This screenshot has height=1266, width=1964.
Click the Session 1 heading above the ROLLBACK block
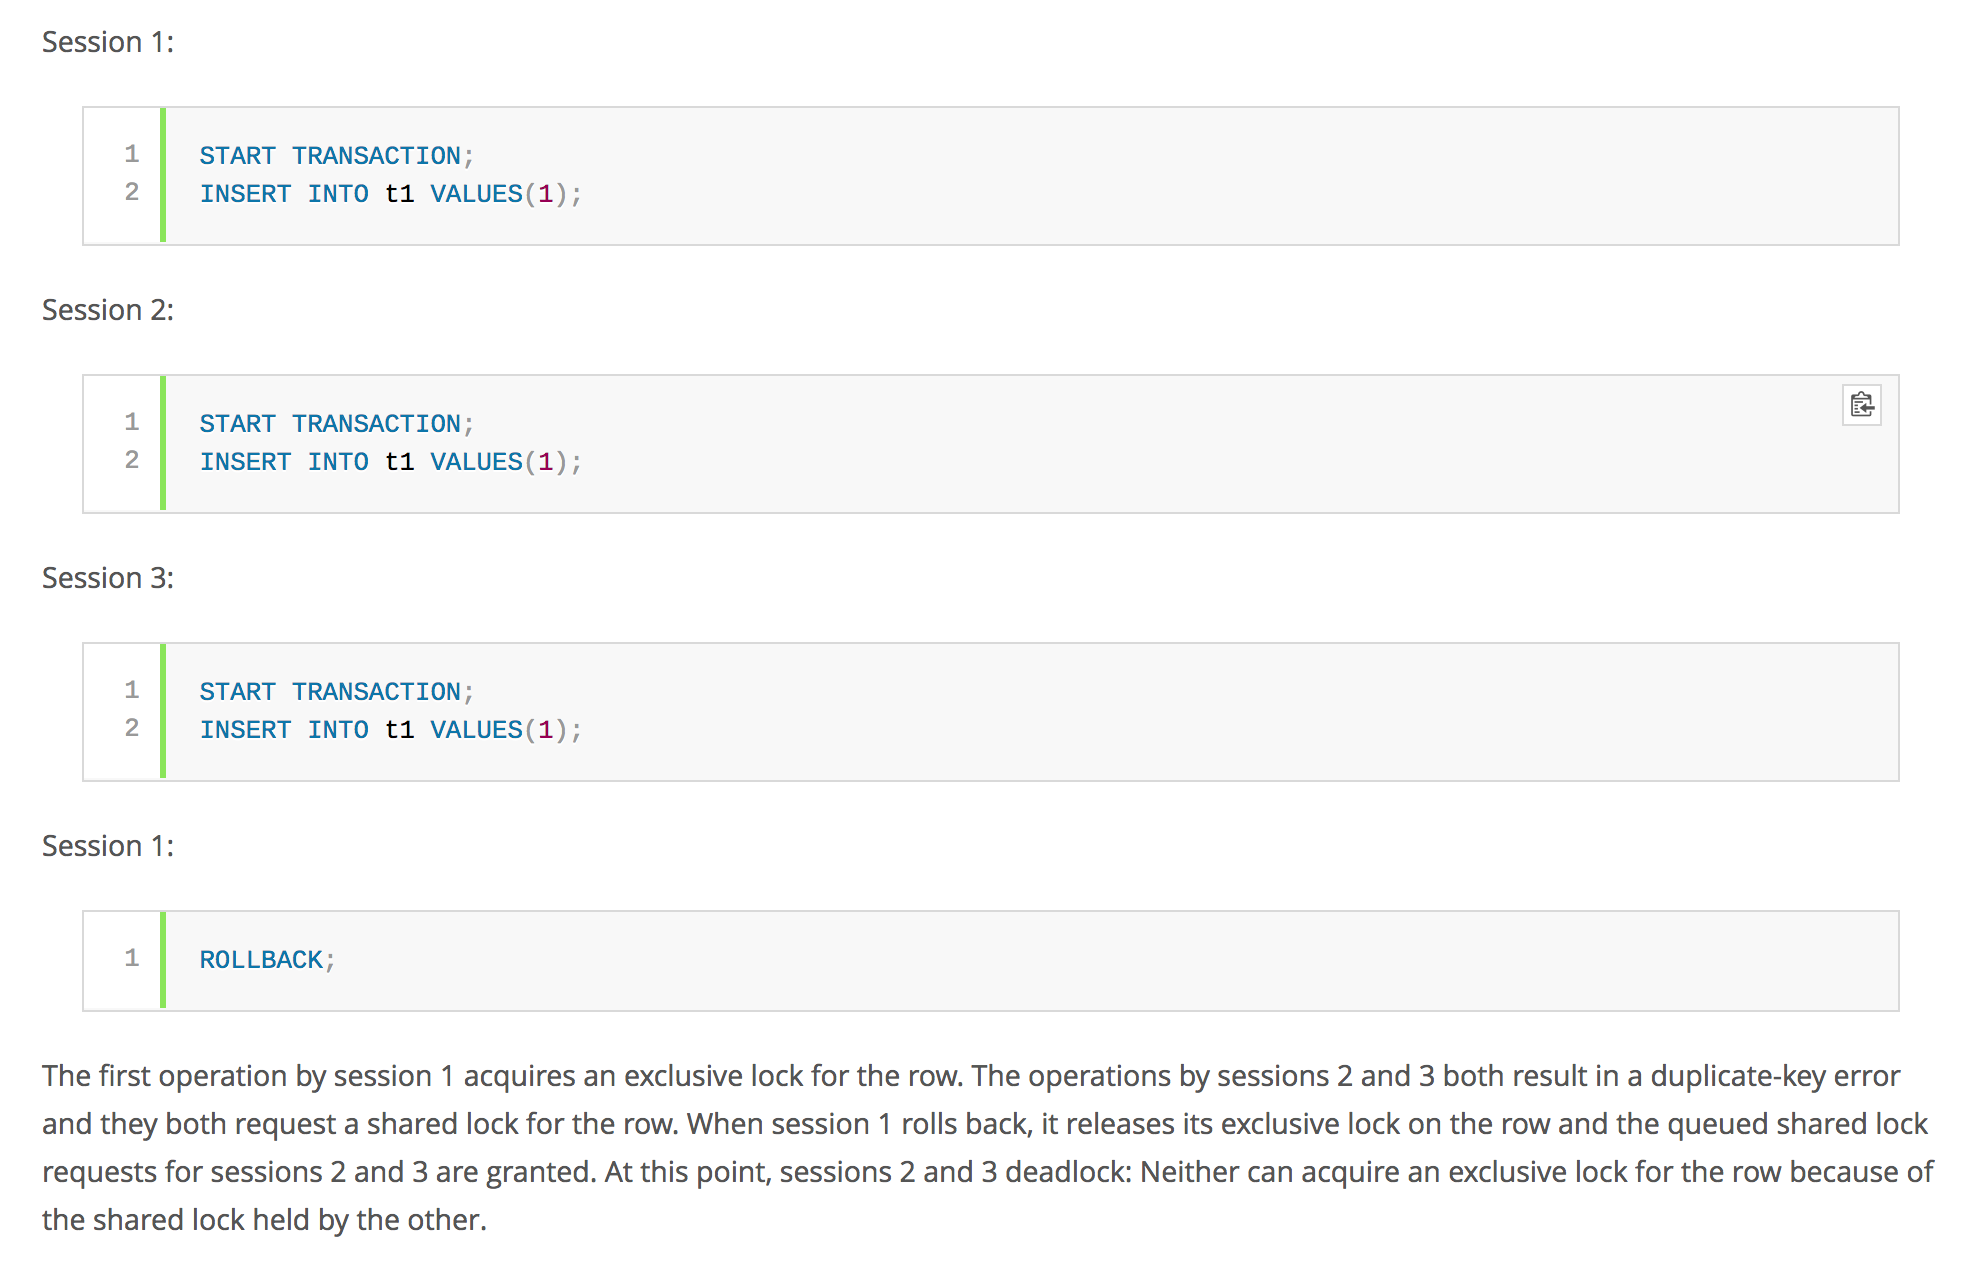(108, 846)
